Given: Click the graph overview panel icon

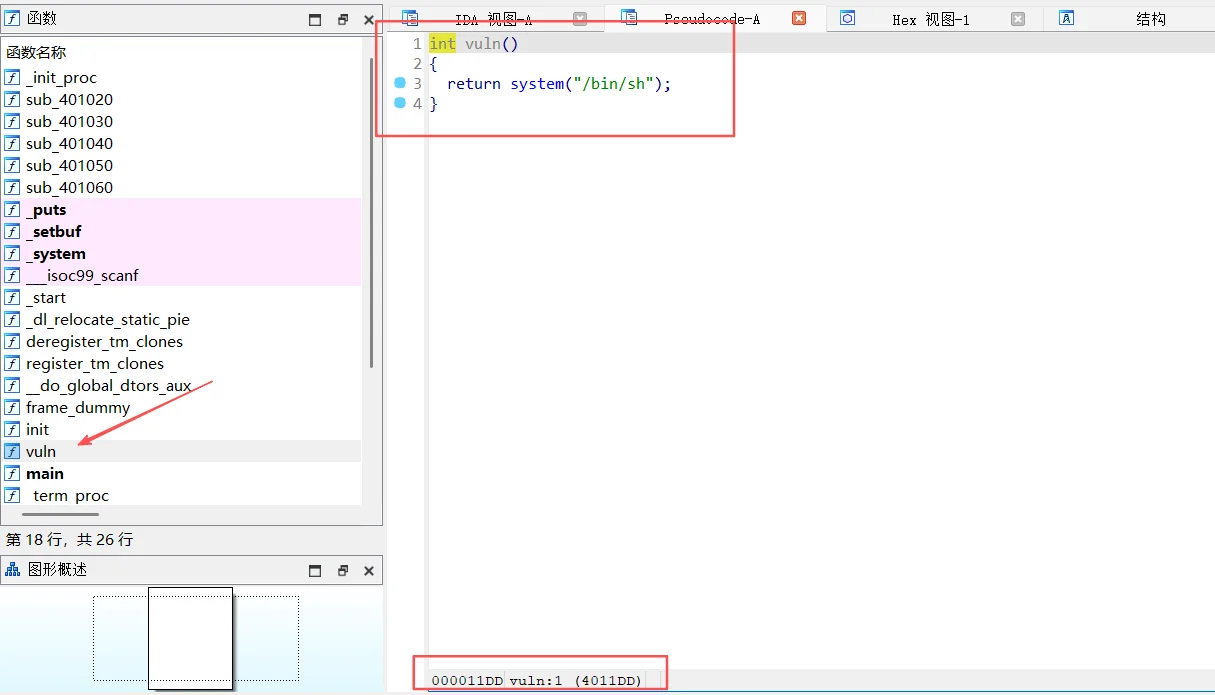Looking at the screenshot, I should click(x=13, y=570).
